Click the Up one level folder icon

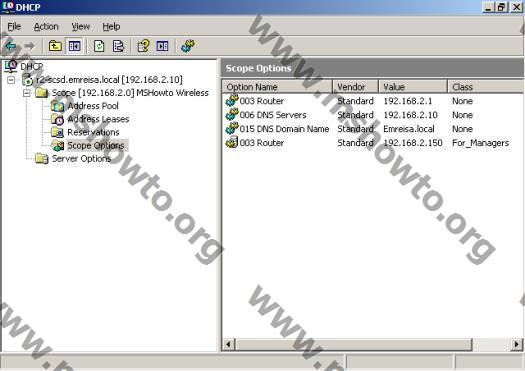tap(55, 46)
